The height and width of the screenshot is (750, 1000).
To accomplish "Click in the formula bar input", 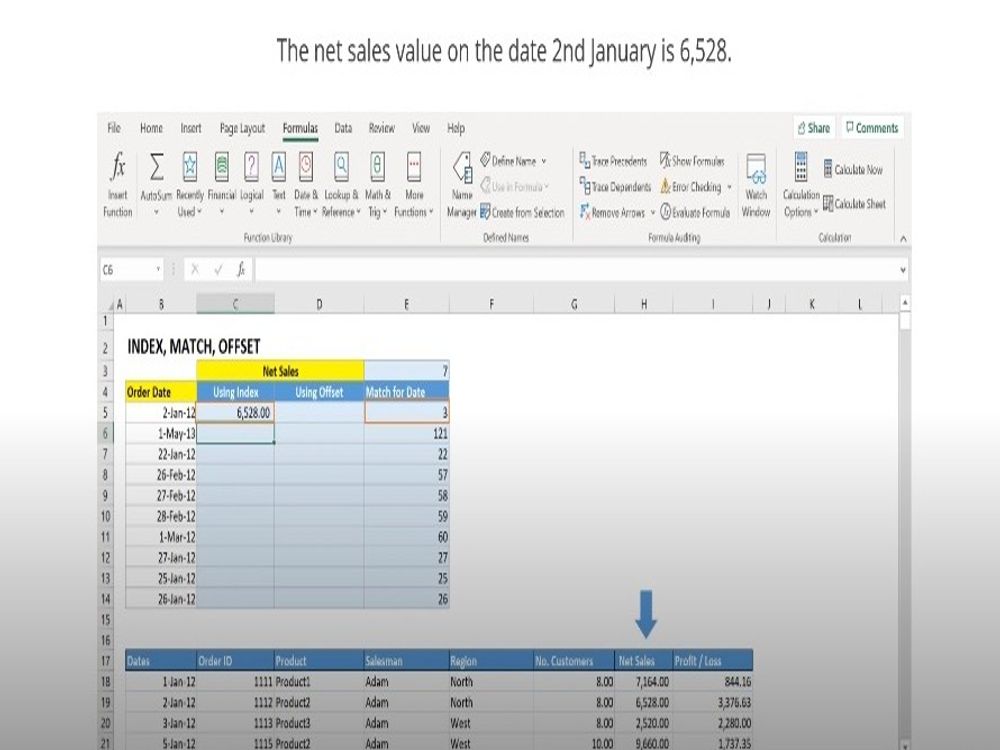I will (575, 270).
